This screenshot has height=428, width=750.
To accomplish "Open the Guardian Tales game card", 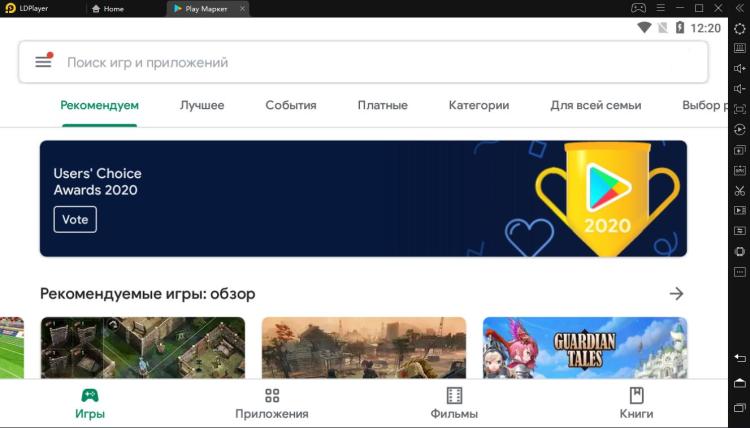I will coord(585,348).
